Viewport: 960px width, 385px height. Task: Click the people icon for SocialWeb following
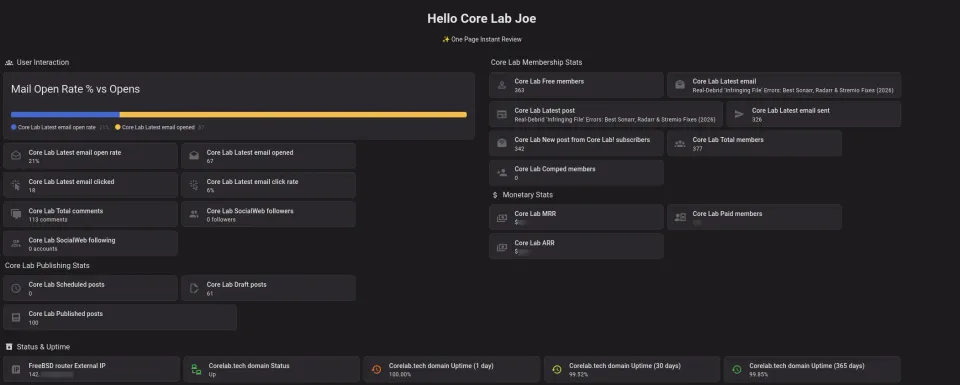pos(16,244)
